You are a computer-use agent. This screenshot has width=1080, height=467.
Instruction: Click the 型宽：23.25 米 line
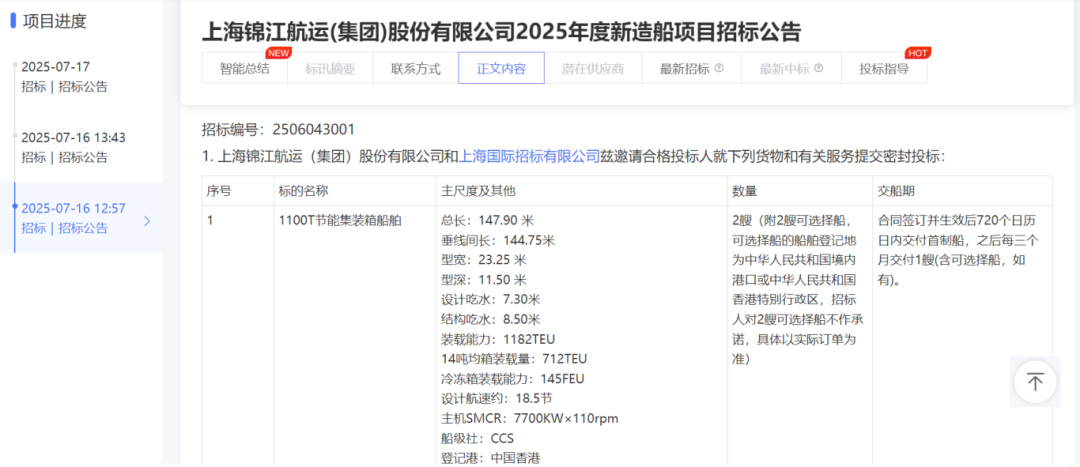point(484,260)
